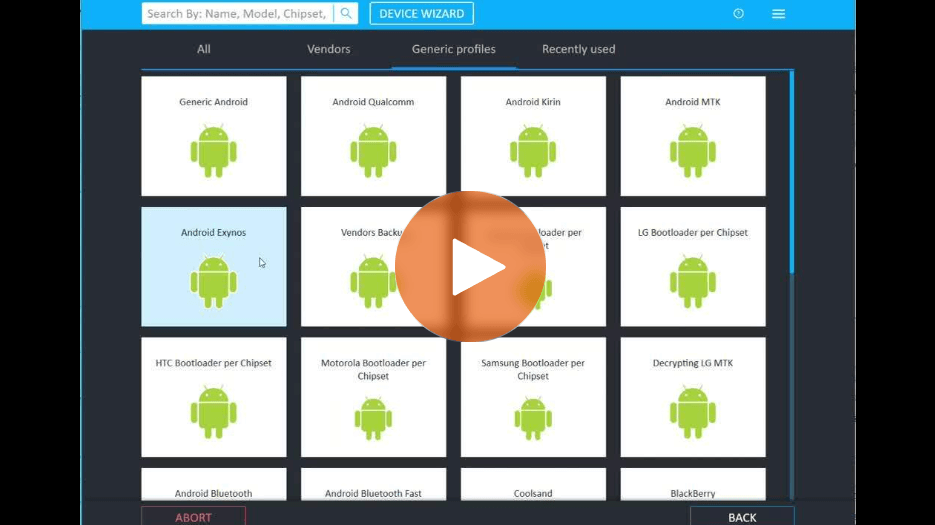Viewport: 935px width, 525px height.
Task: Choose the Decrypting LG MTK icon
Action: 693,412
